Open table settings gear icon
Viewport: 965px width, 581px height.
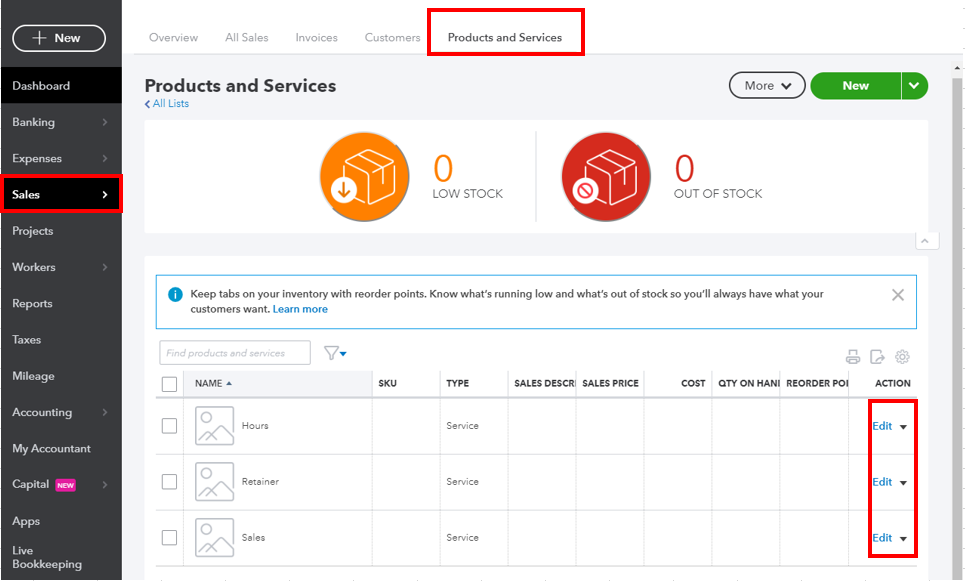902,357
